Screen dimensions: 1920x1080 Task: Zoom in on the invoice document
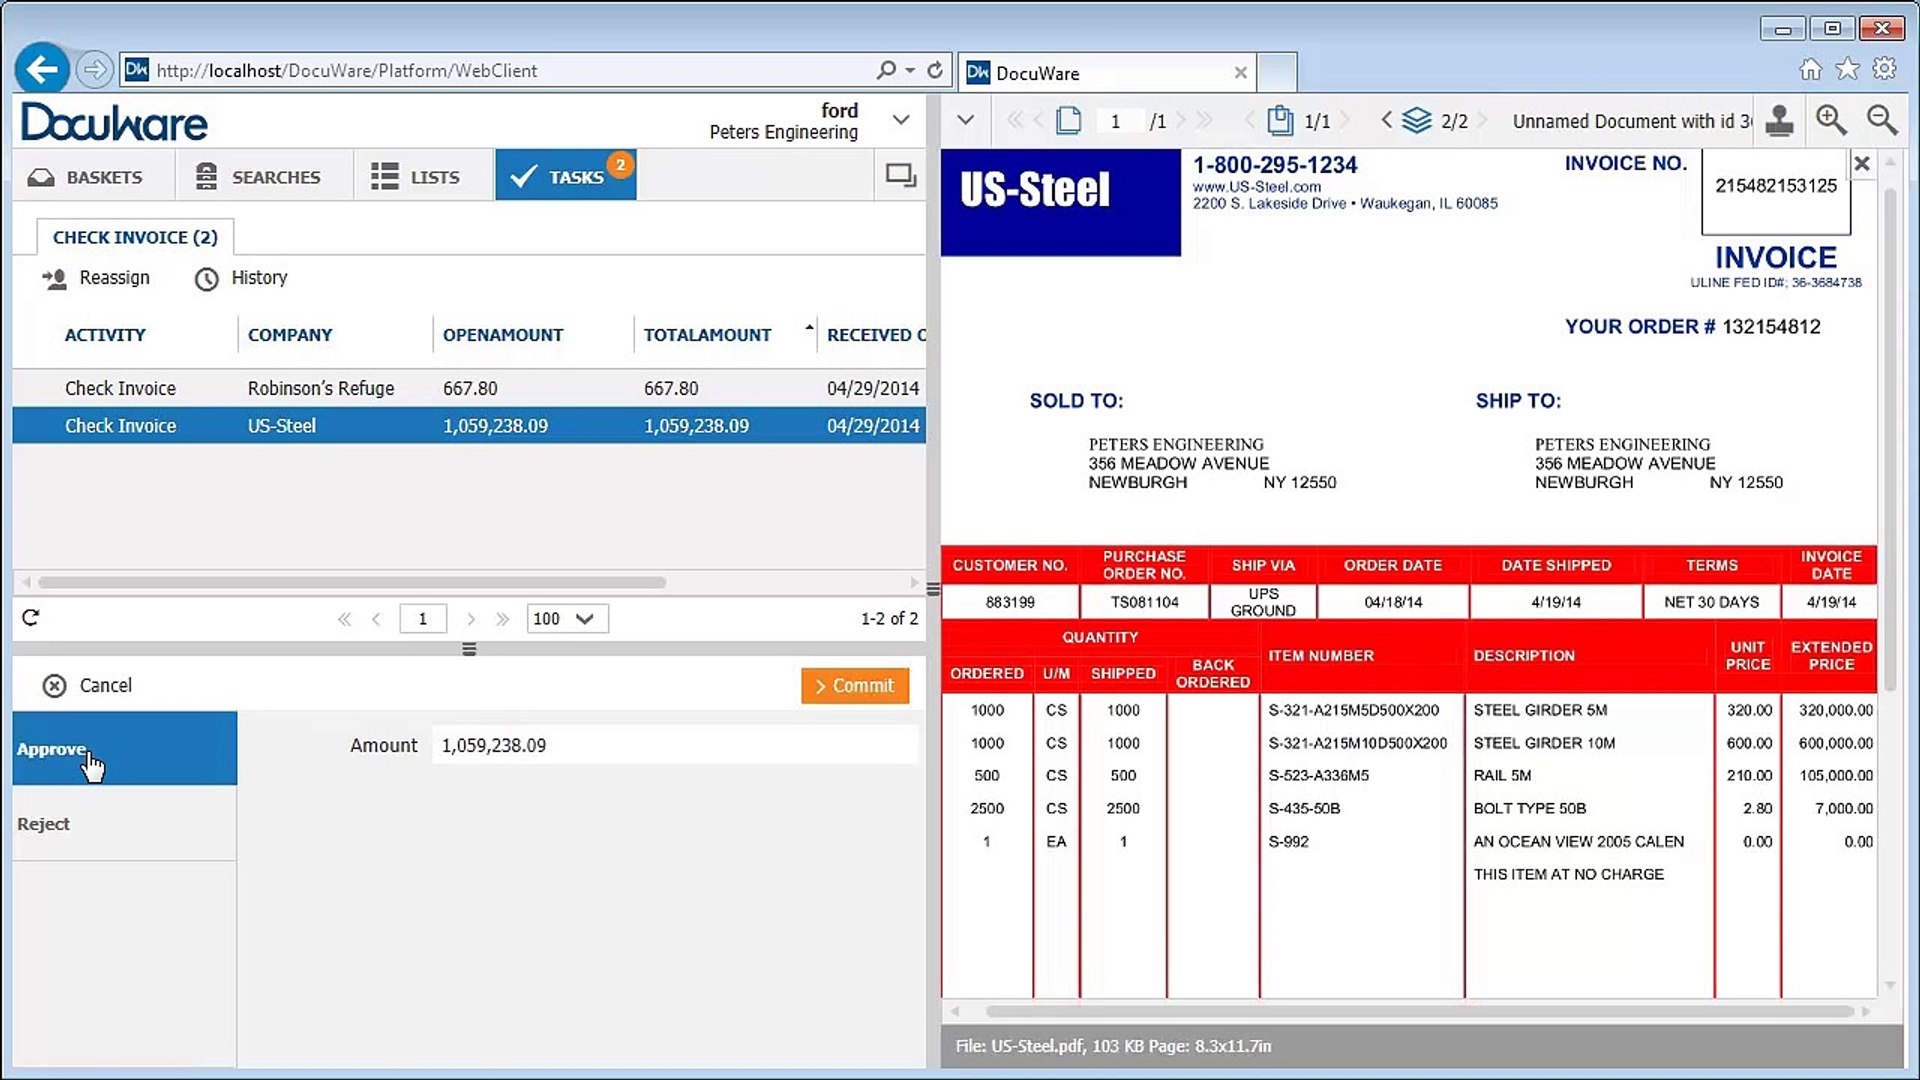pos(1831,121)
